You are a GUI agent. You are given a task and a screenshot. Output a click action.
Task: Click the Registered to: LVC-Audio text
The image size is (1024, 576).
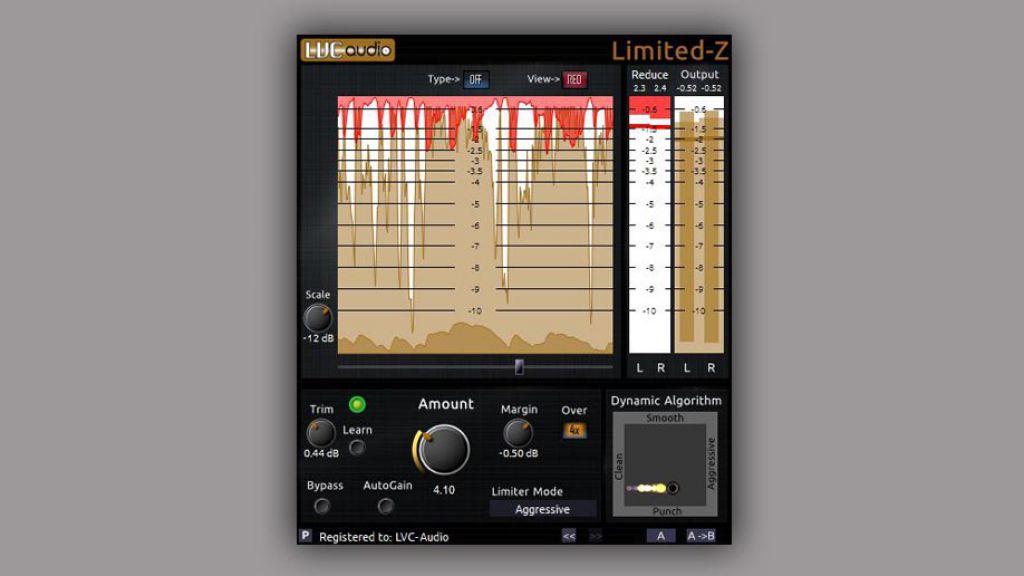tap(384, 537)
